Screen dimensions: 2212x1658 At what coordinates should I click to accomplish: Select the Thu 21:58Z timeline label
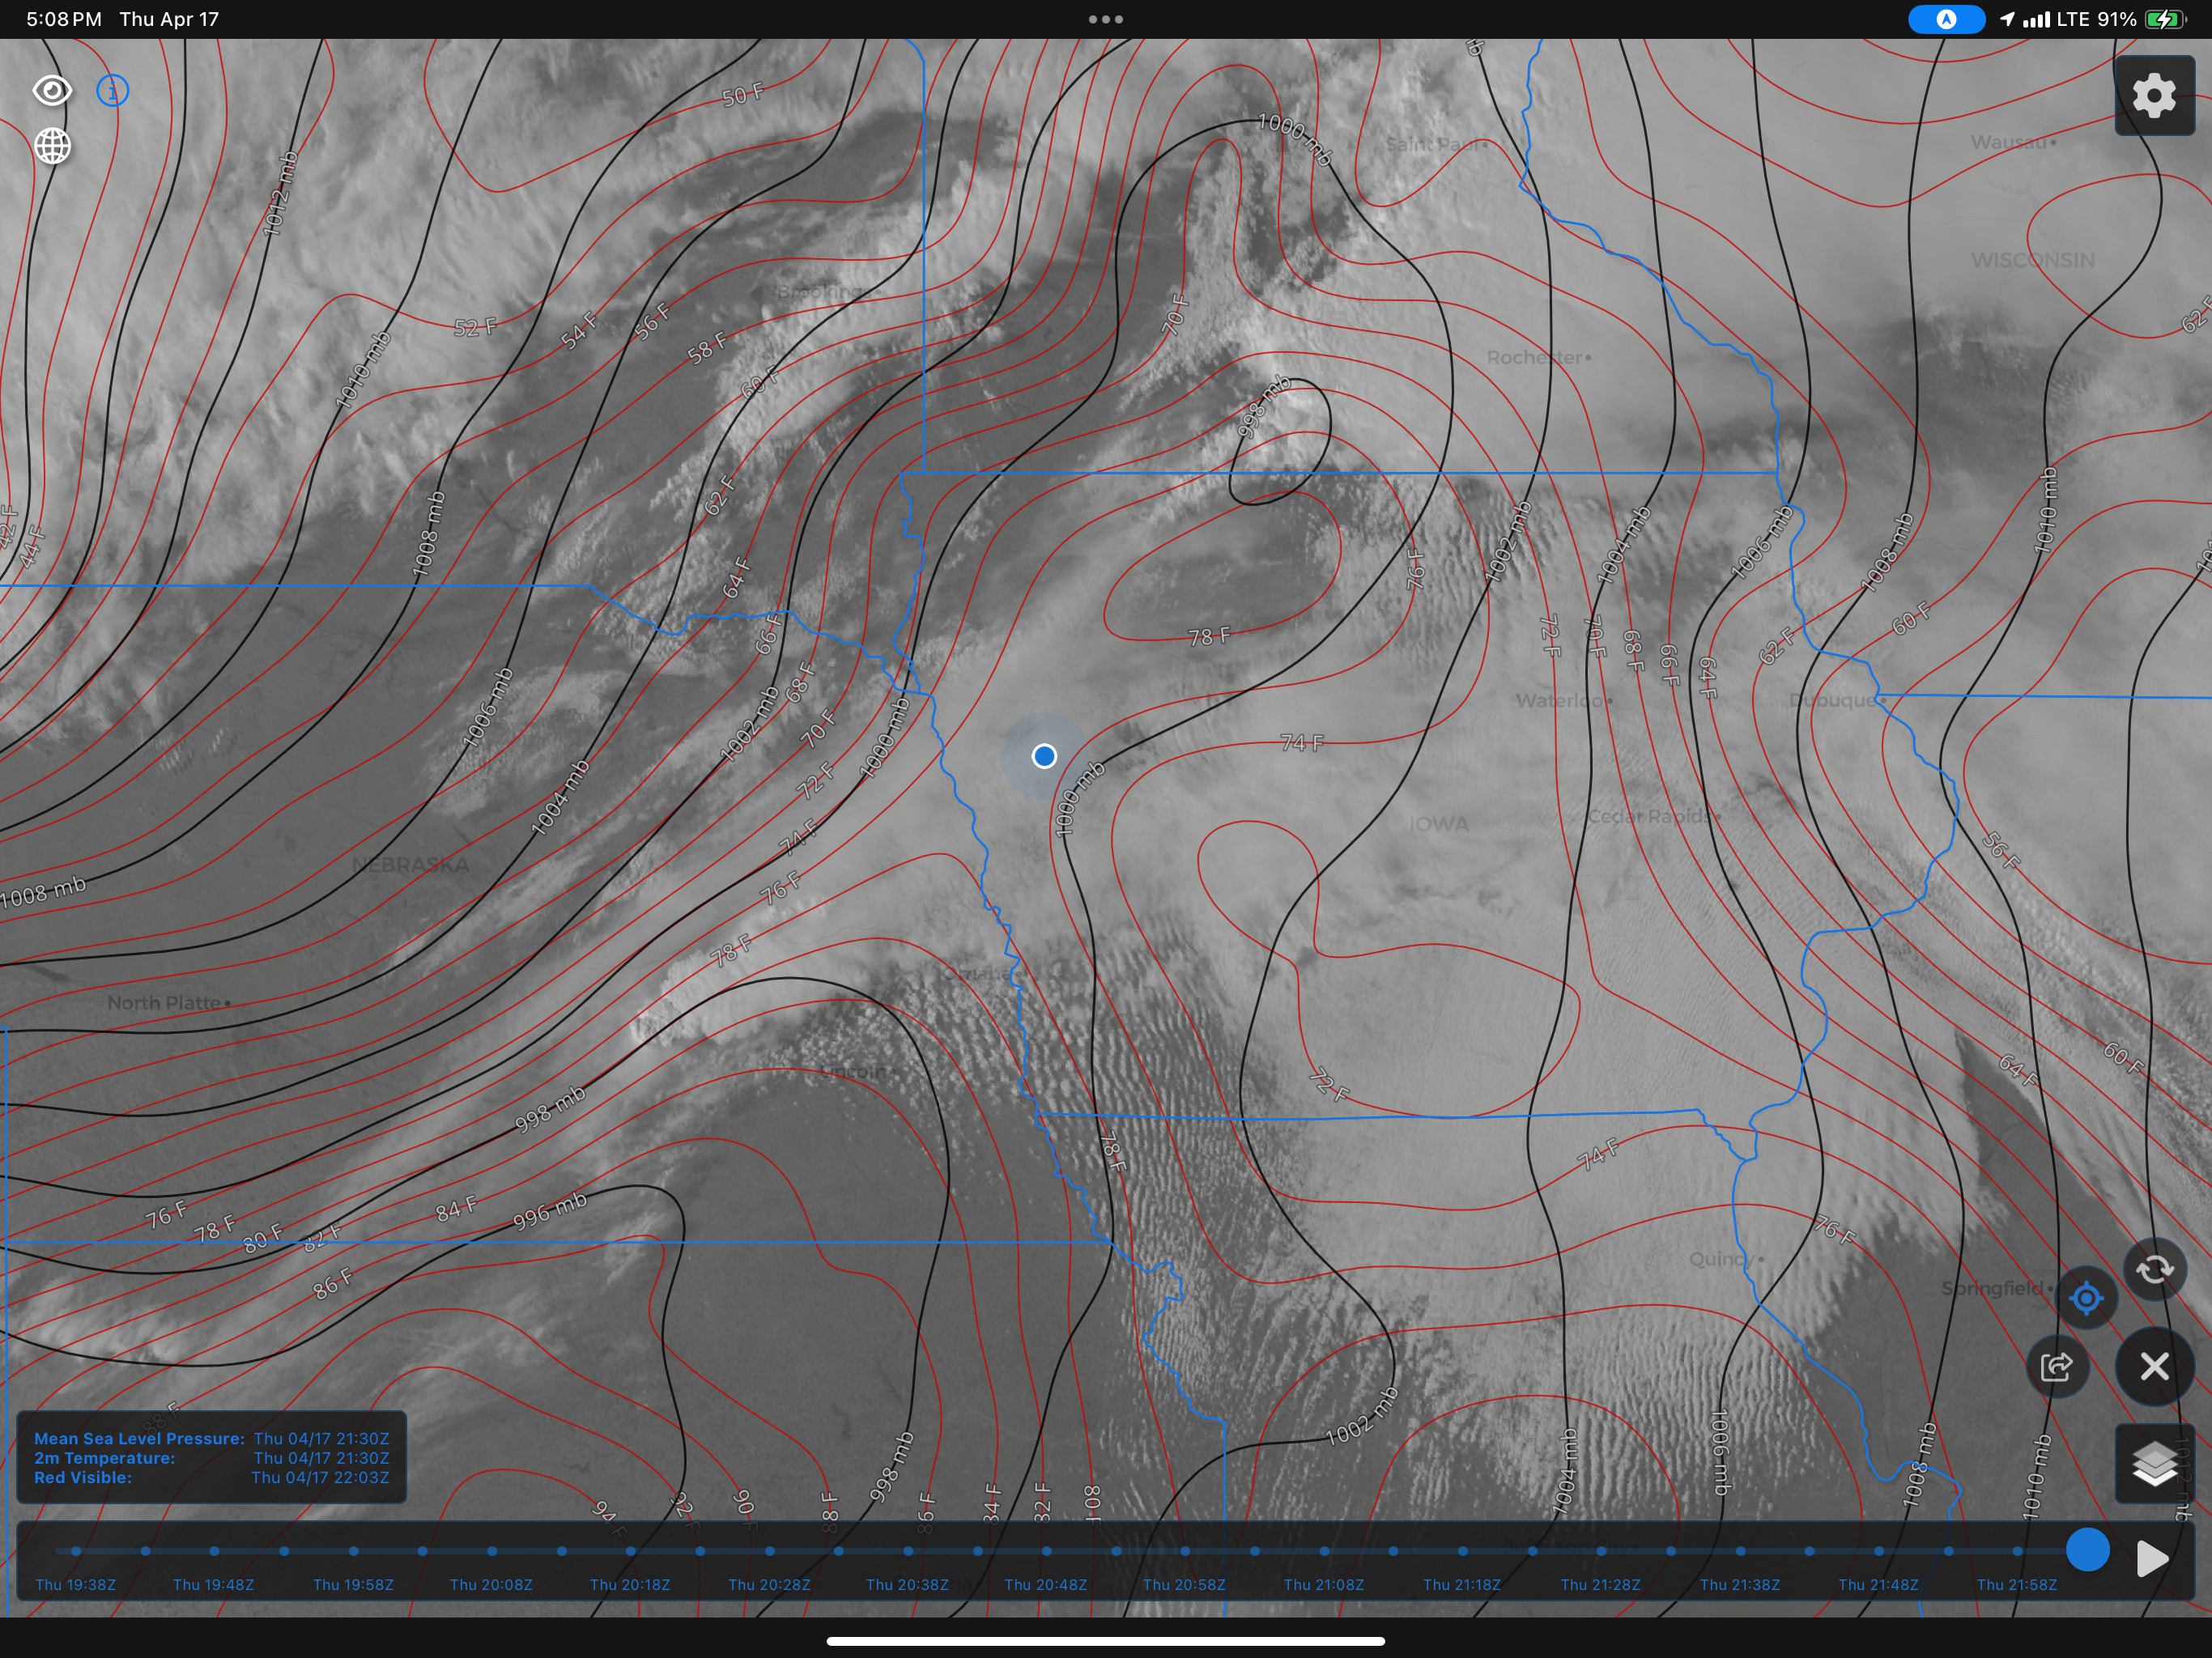point(2016,1584)
